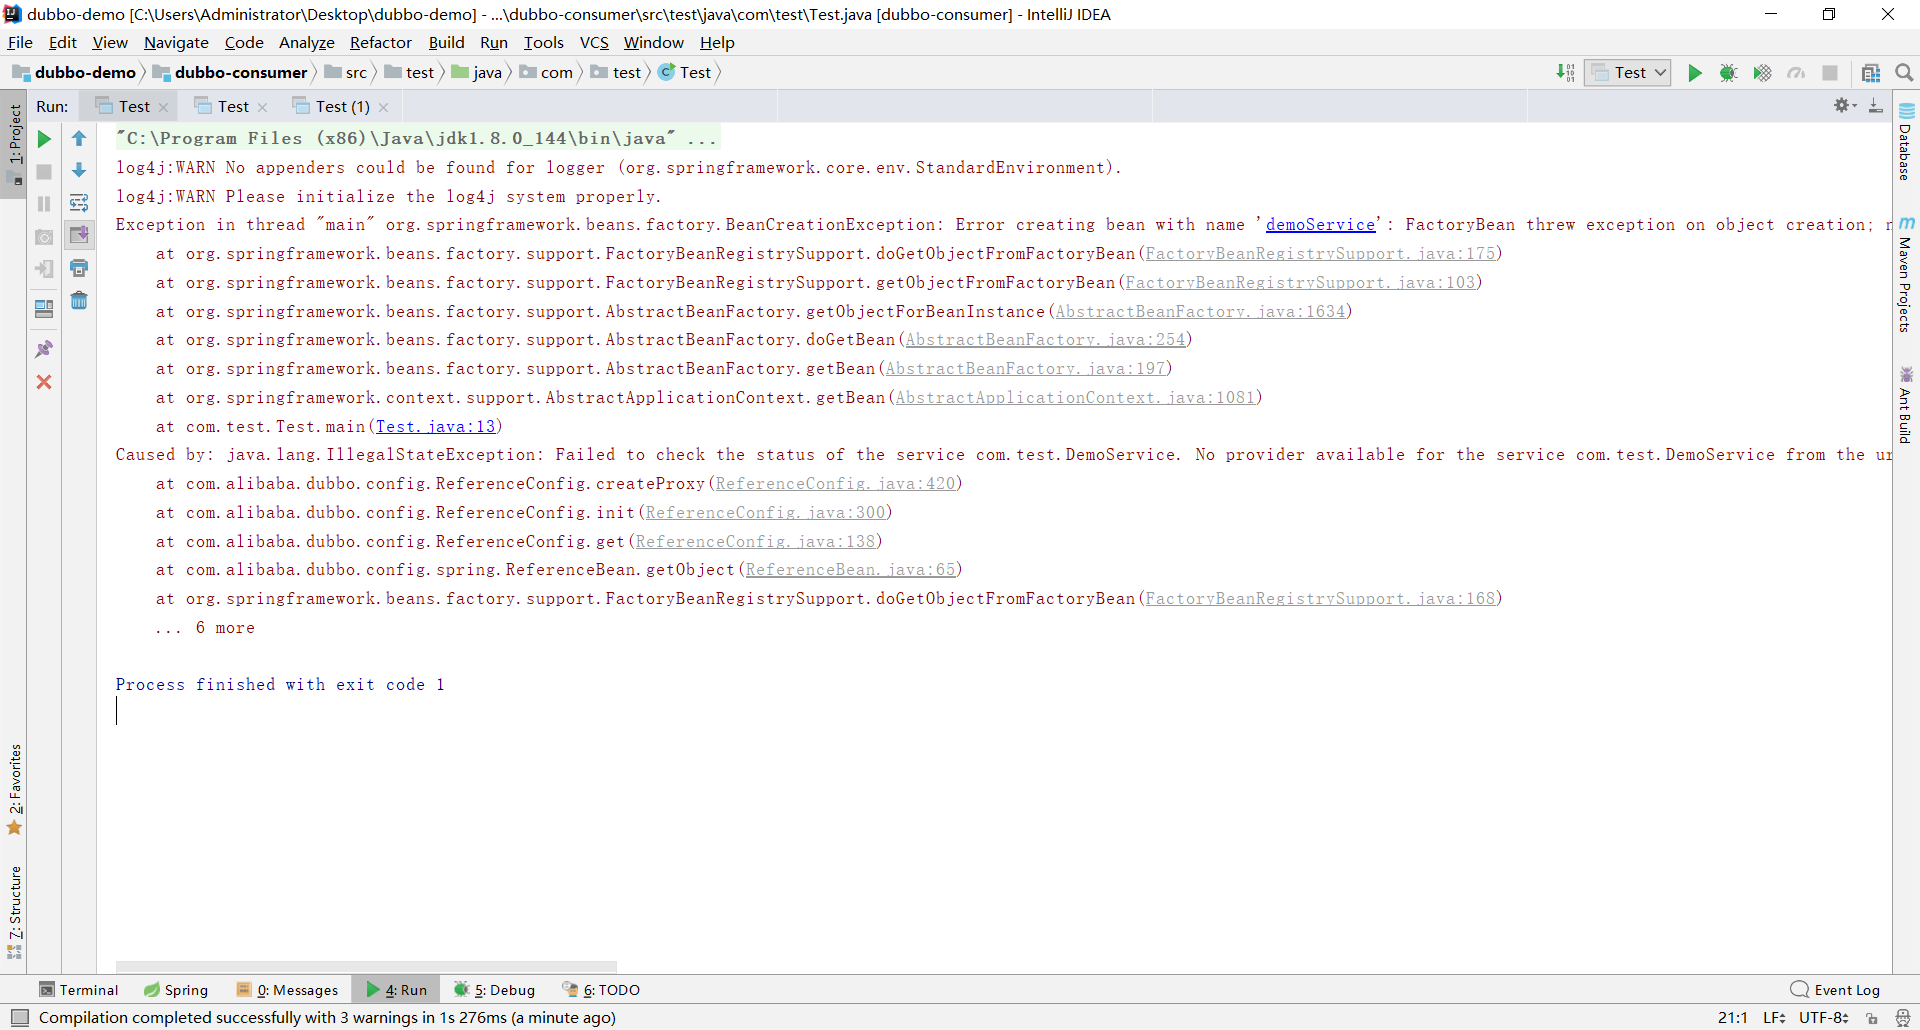Click the Dump Threads camera icon

point(44,237)
